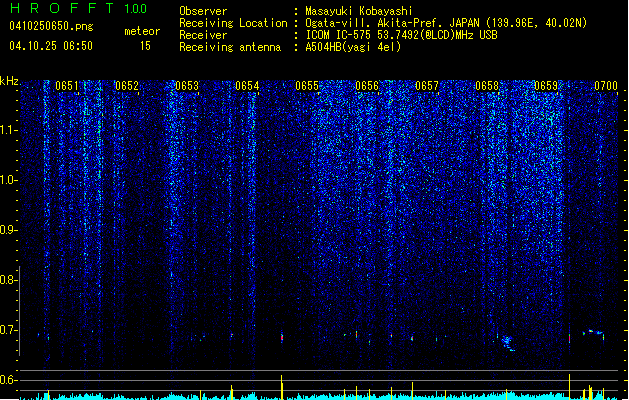
Task: Click the red meteor echo near 0659
Action: coord(569,337)
